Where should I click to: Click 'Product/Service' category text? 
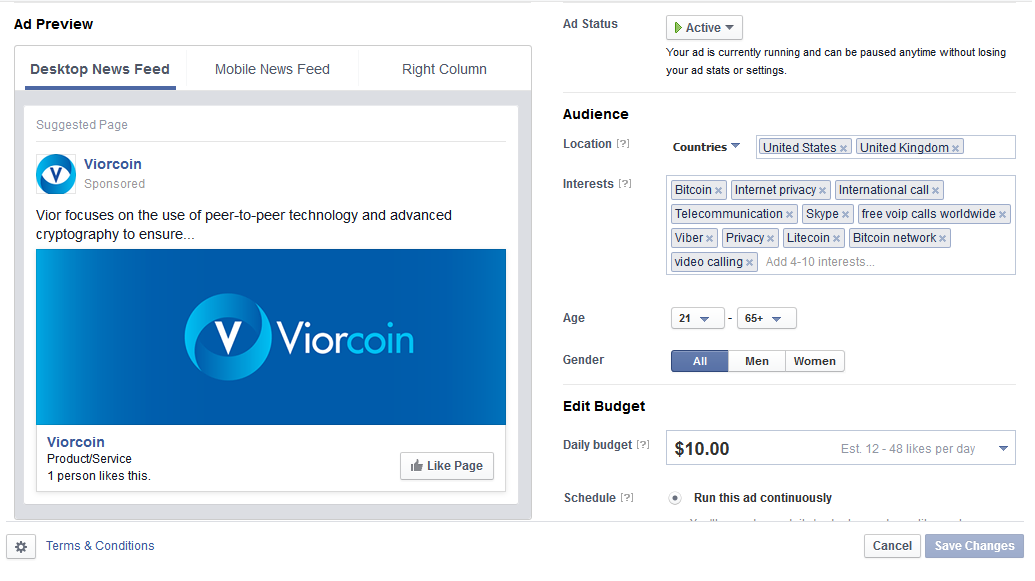[x=89, y=459]
